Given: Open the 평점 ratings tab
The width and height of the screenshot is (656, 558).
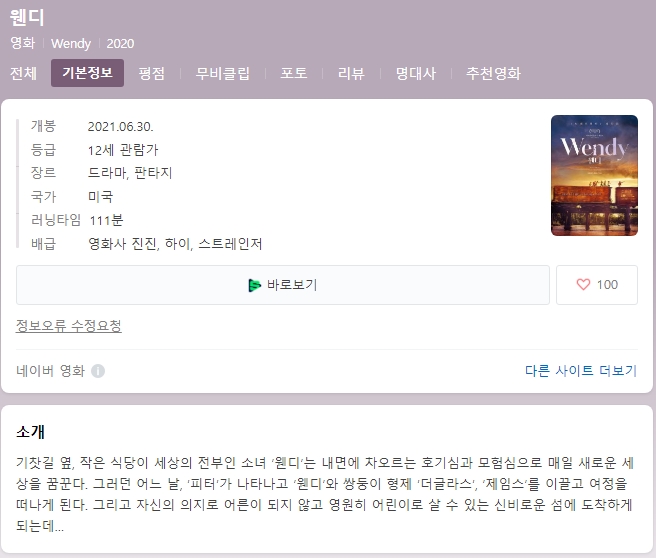Looking at the screenshot, I should pyautogui.click(x=152, y=73).
